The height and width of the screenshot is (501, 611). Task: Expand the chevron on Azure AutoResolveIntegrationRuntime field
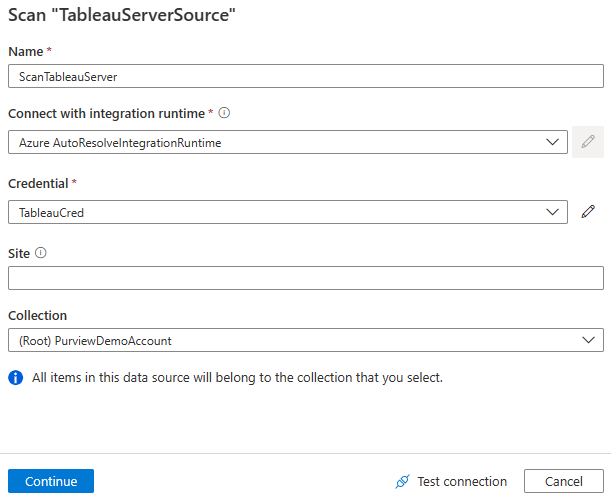pos(553,142)
